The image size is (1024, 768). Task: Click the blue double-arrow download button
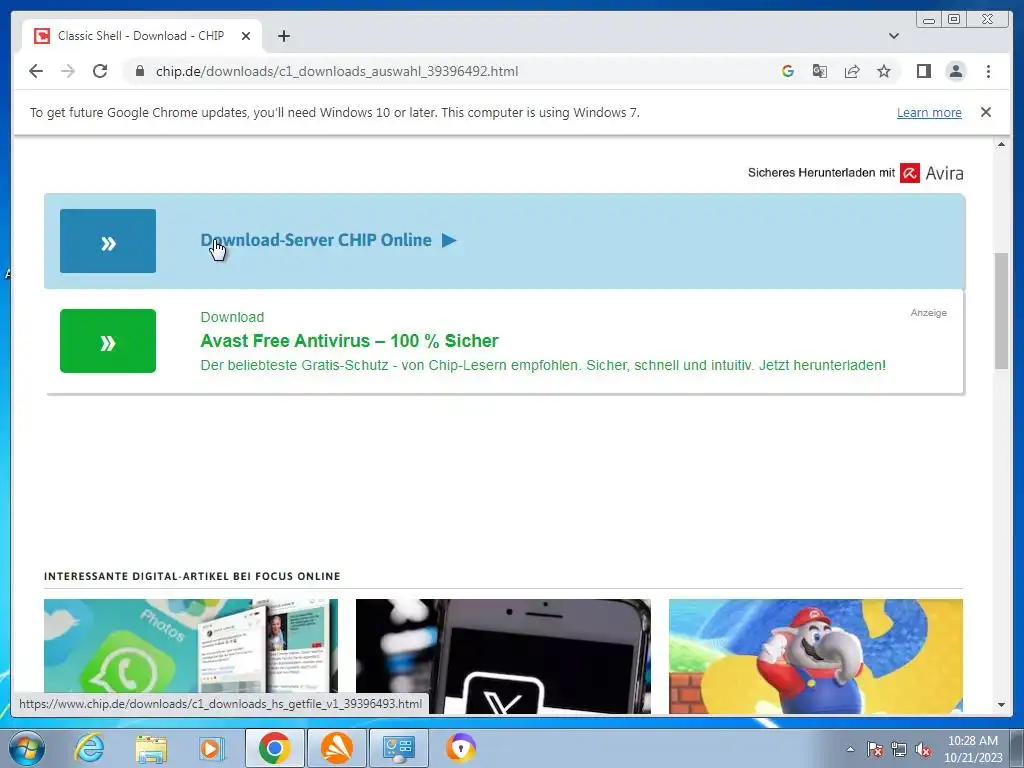[108, 241]
